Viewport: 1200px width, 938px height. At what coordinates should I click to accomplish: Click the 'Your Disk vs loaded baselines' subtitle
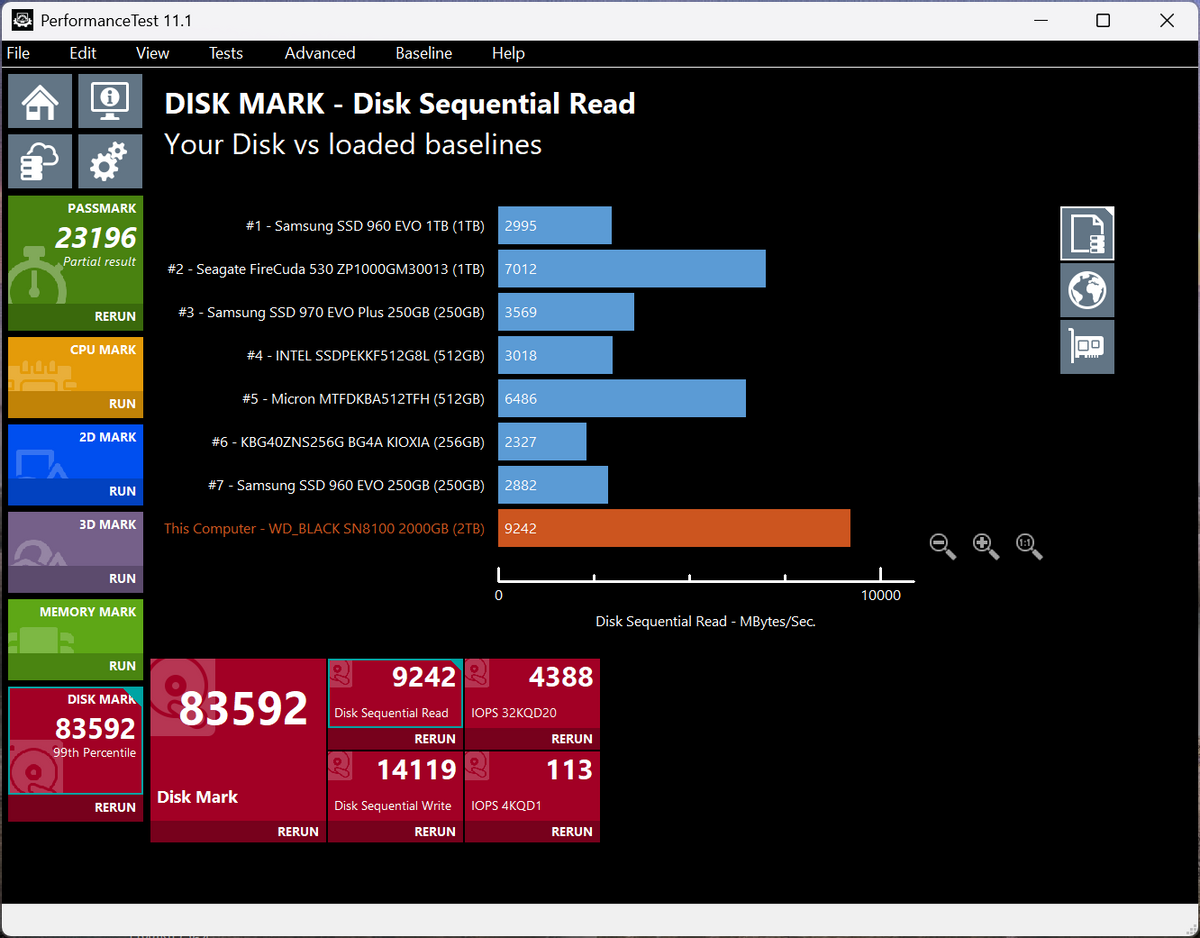coord(353,145)
